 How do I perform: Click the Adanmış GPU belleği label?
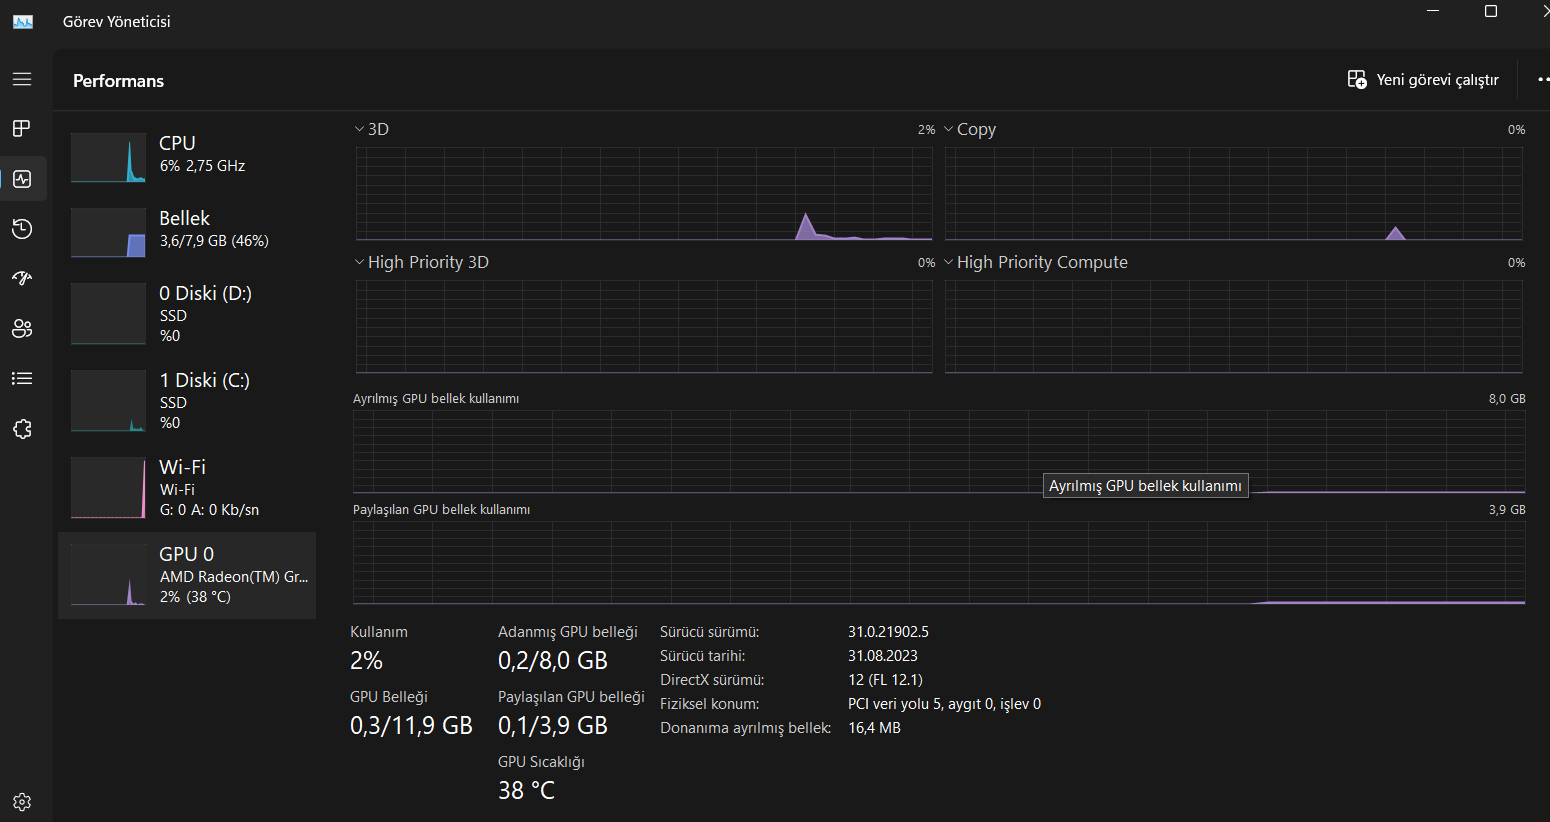pos(568,632)
